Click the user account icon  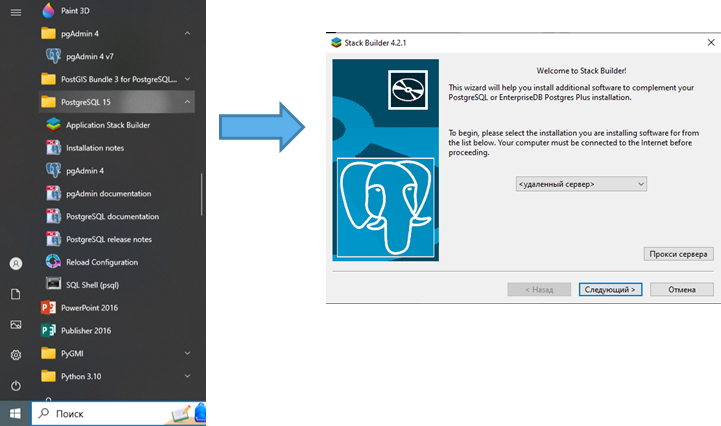pos(16,264)
